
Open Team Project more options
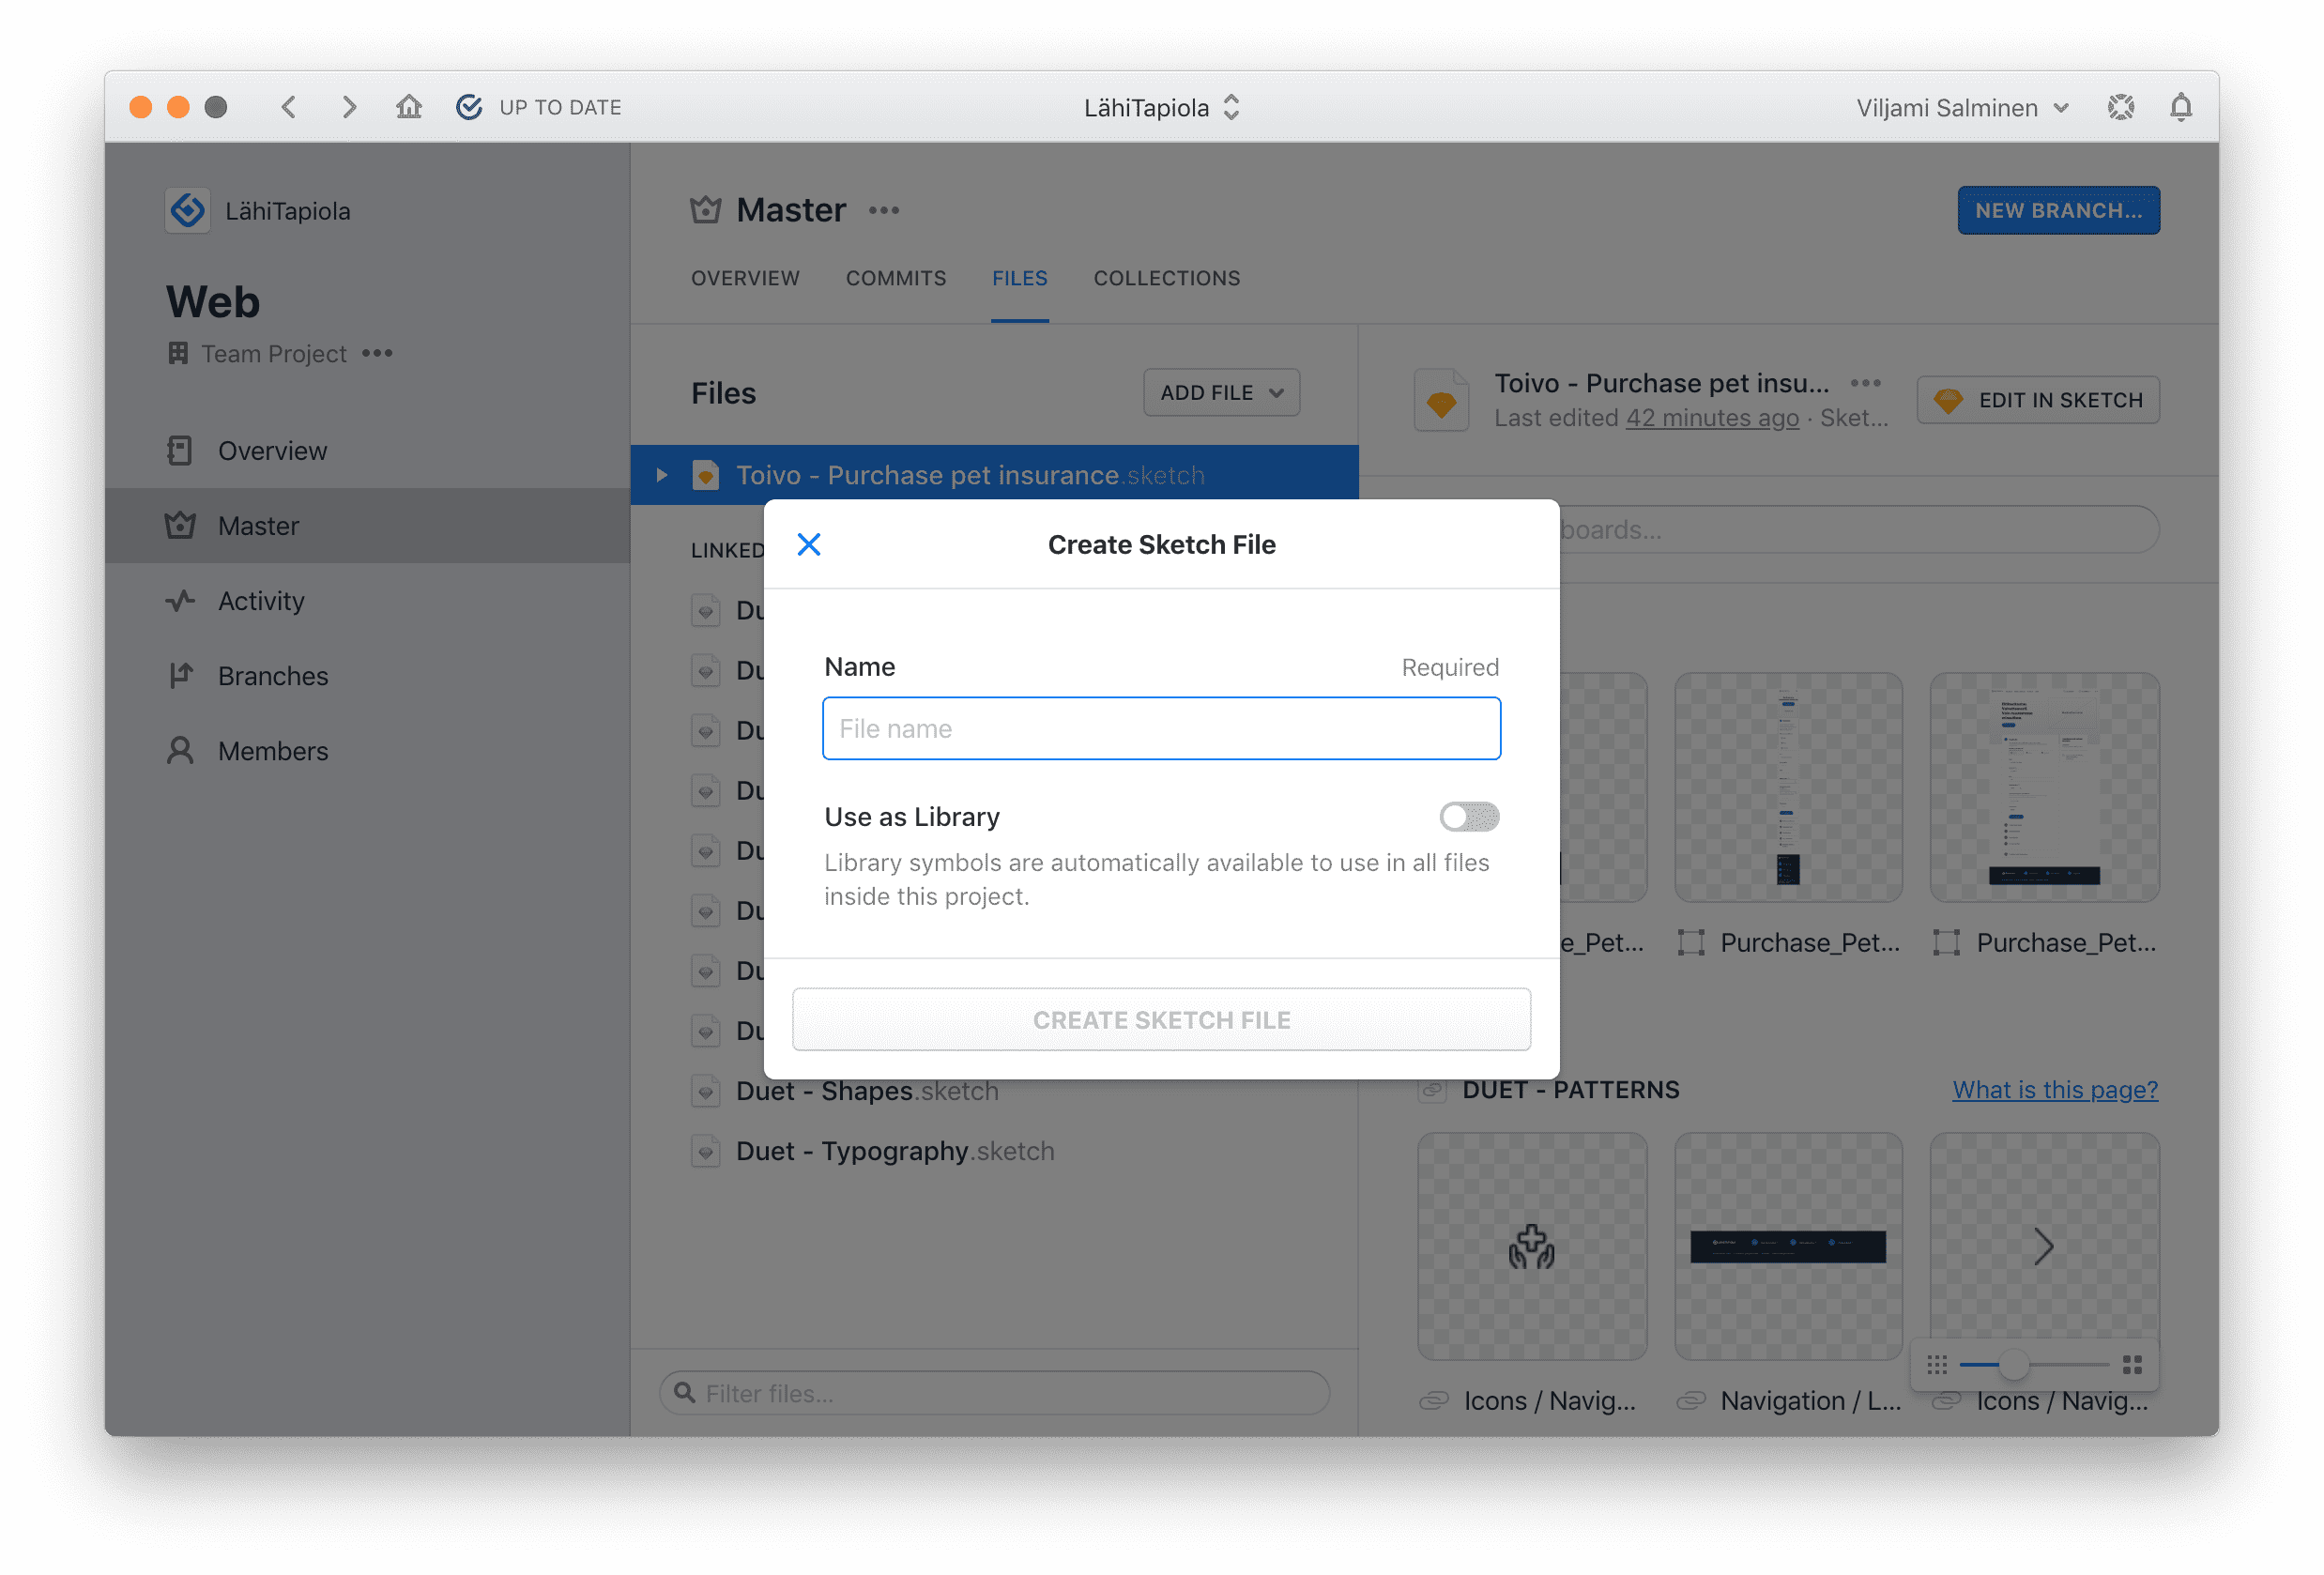point(377,353)
